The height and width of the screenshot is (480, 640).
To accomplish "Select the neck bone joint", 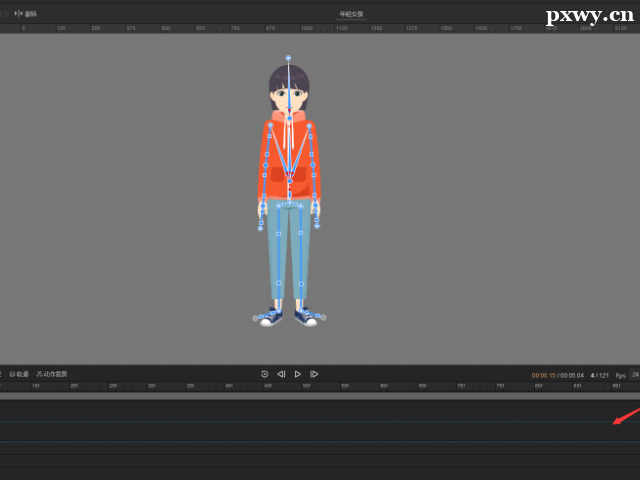I will (289, 119).
